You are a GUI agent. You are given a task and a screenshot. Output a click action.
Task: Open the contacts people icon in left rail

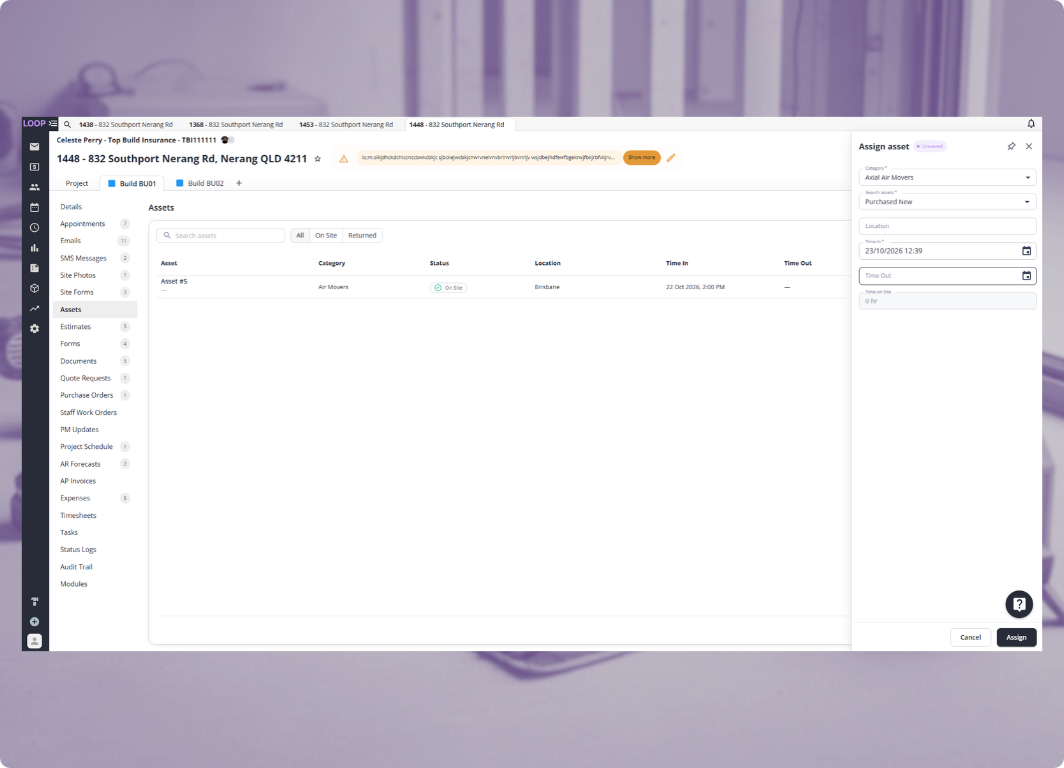click(x=35, y=187)
